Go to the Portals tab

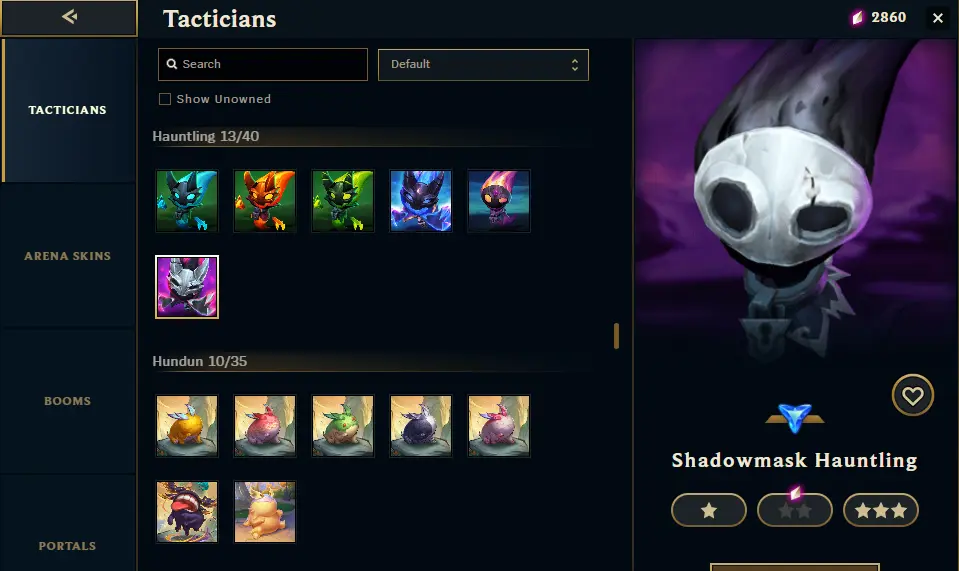(x=67, y=546)
